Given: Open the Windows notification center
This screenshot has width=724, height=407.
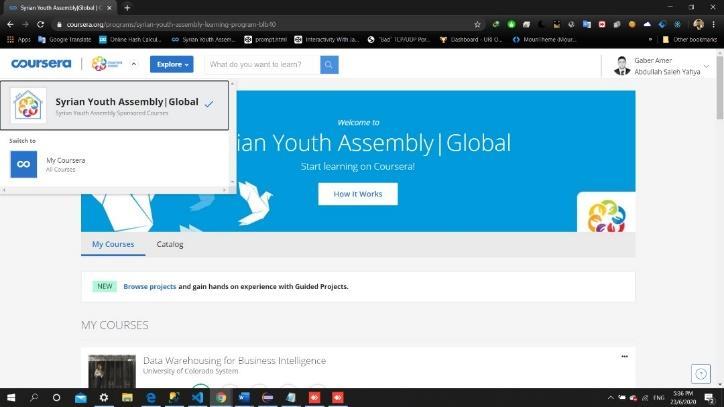Looking at the screenshot, I should (x=709, y=397).
